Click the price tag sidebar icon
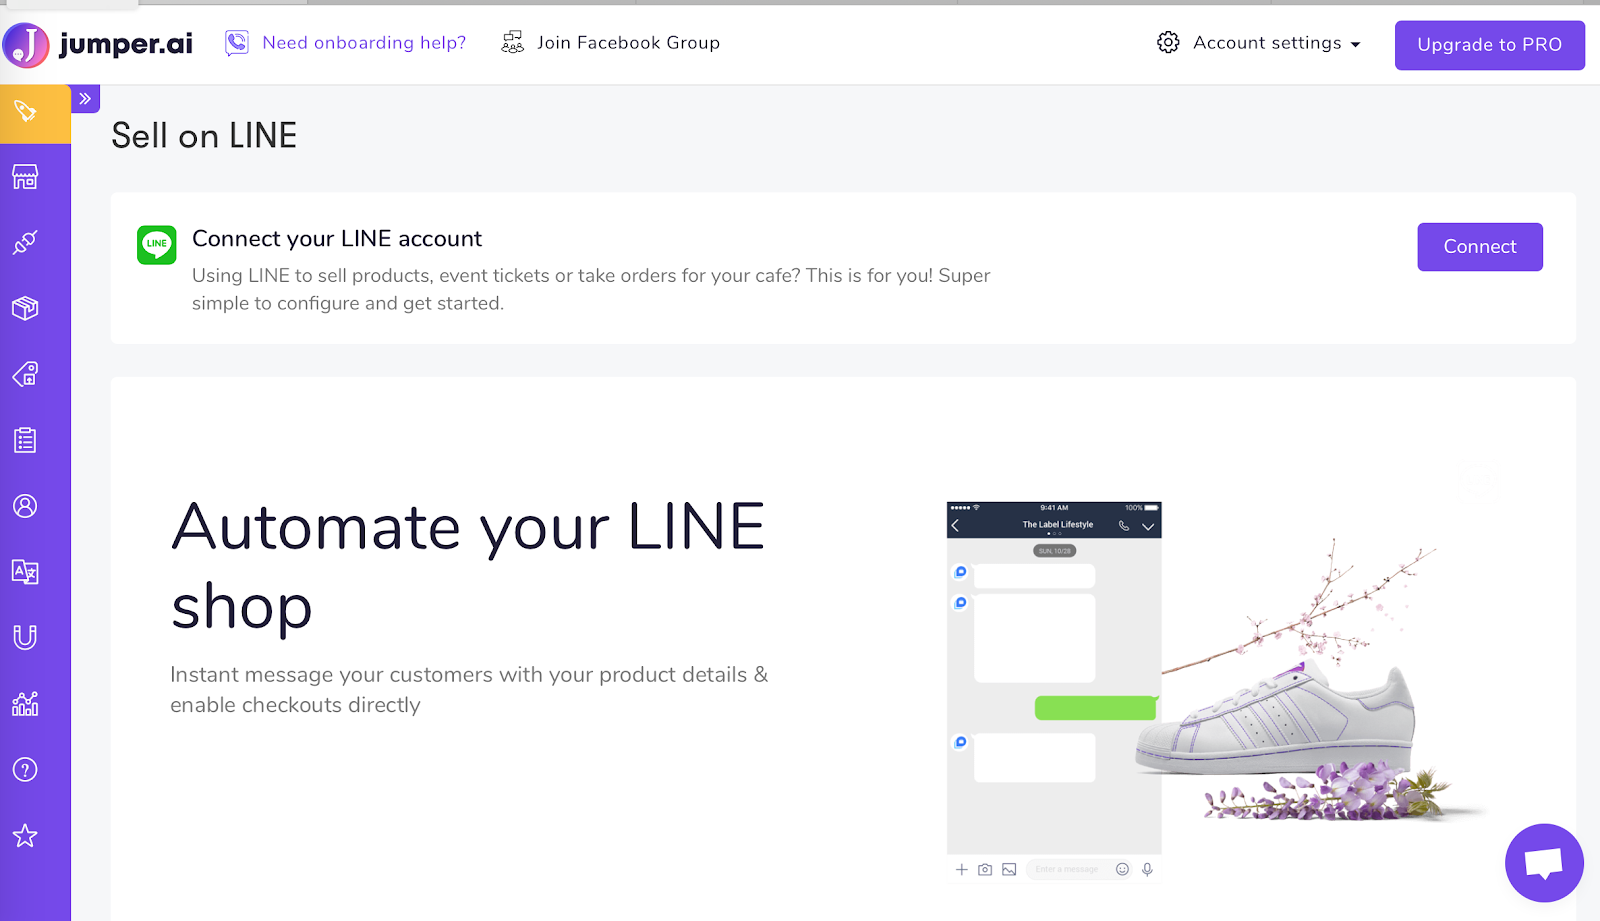Viewport: 1600px width, 921px height. coord(26,111)
